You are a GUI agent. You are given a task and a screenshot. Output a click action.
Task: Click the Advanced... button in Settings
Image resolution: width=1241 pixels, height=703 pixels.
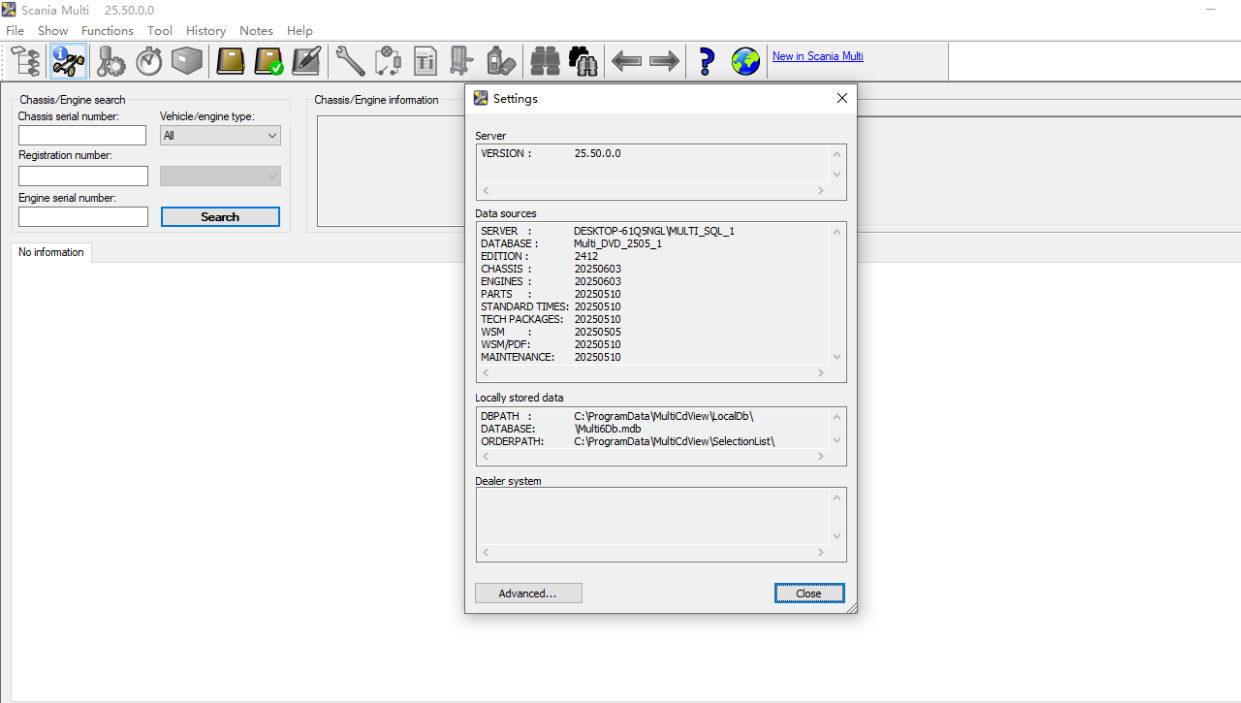coord(528,593)
